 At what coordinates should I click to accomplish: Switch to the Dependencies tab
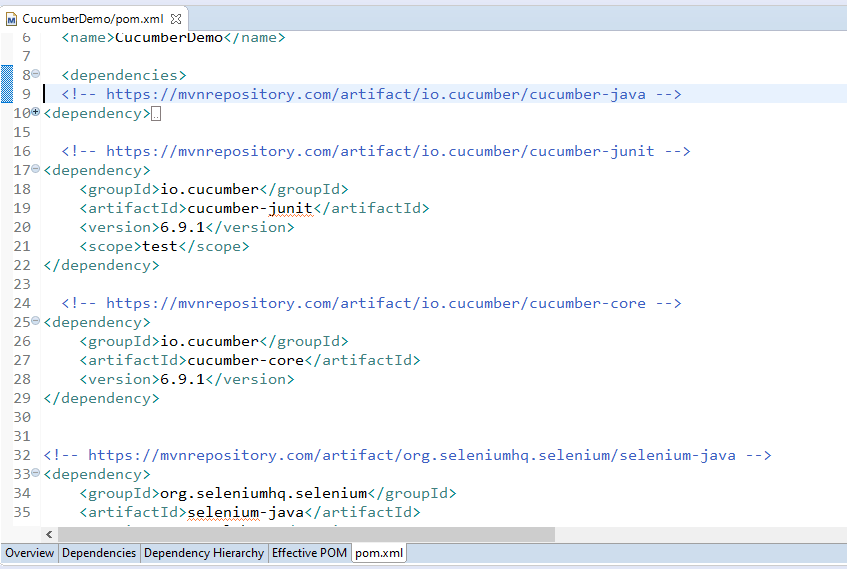tap(99, 553)
